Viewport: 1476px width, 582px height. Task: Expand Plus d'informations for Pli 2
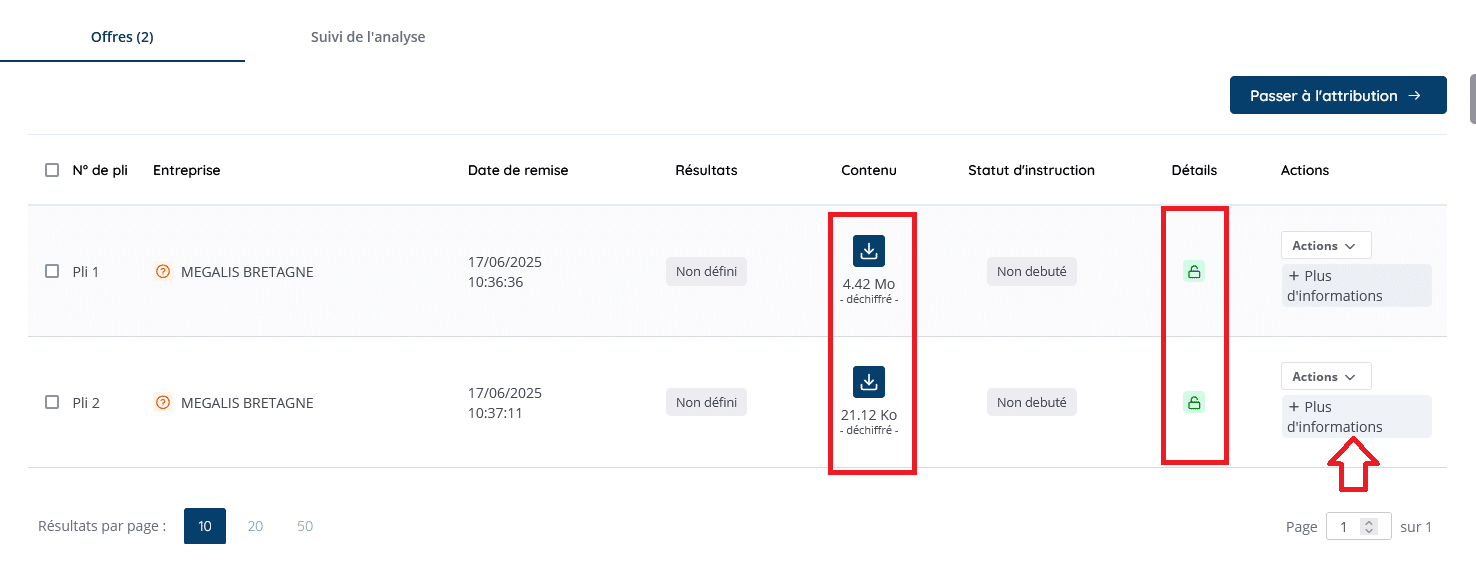[1356, 417]
